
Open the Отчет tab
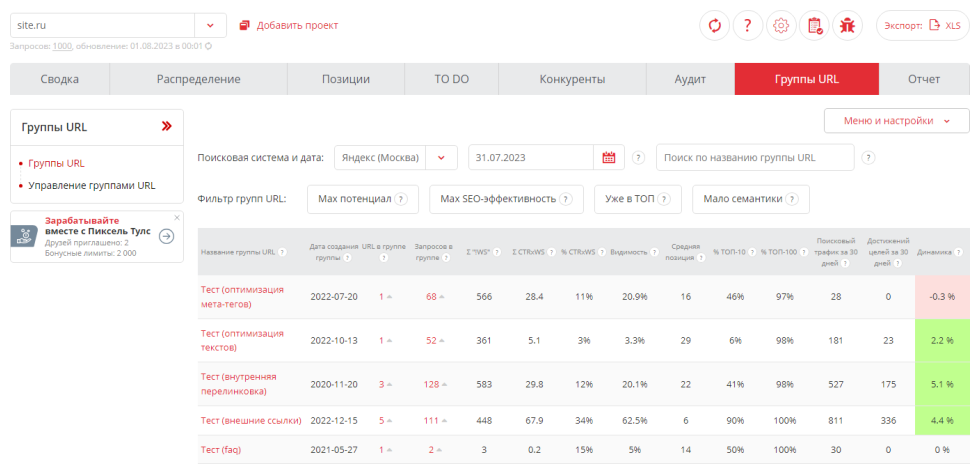tap(924, 79)
